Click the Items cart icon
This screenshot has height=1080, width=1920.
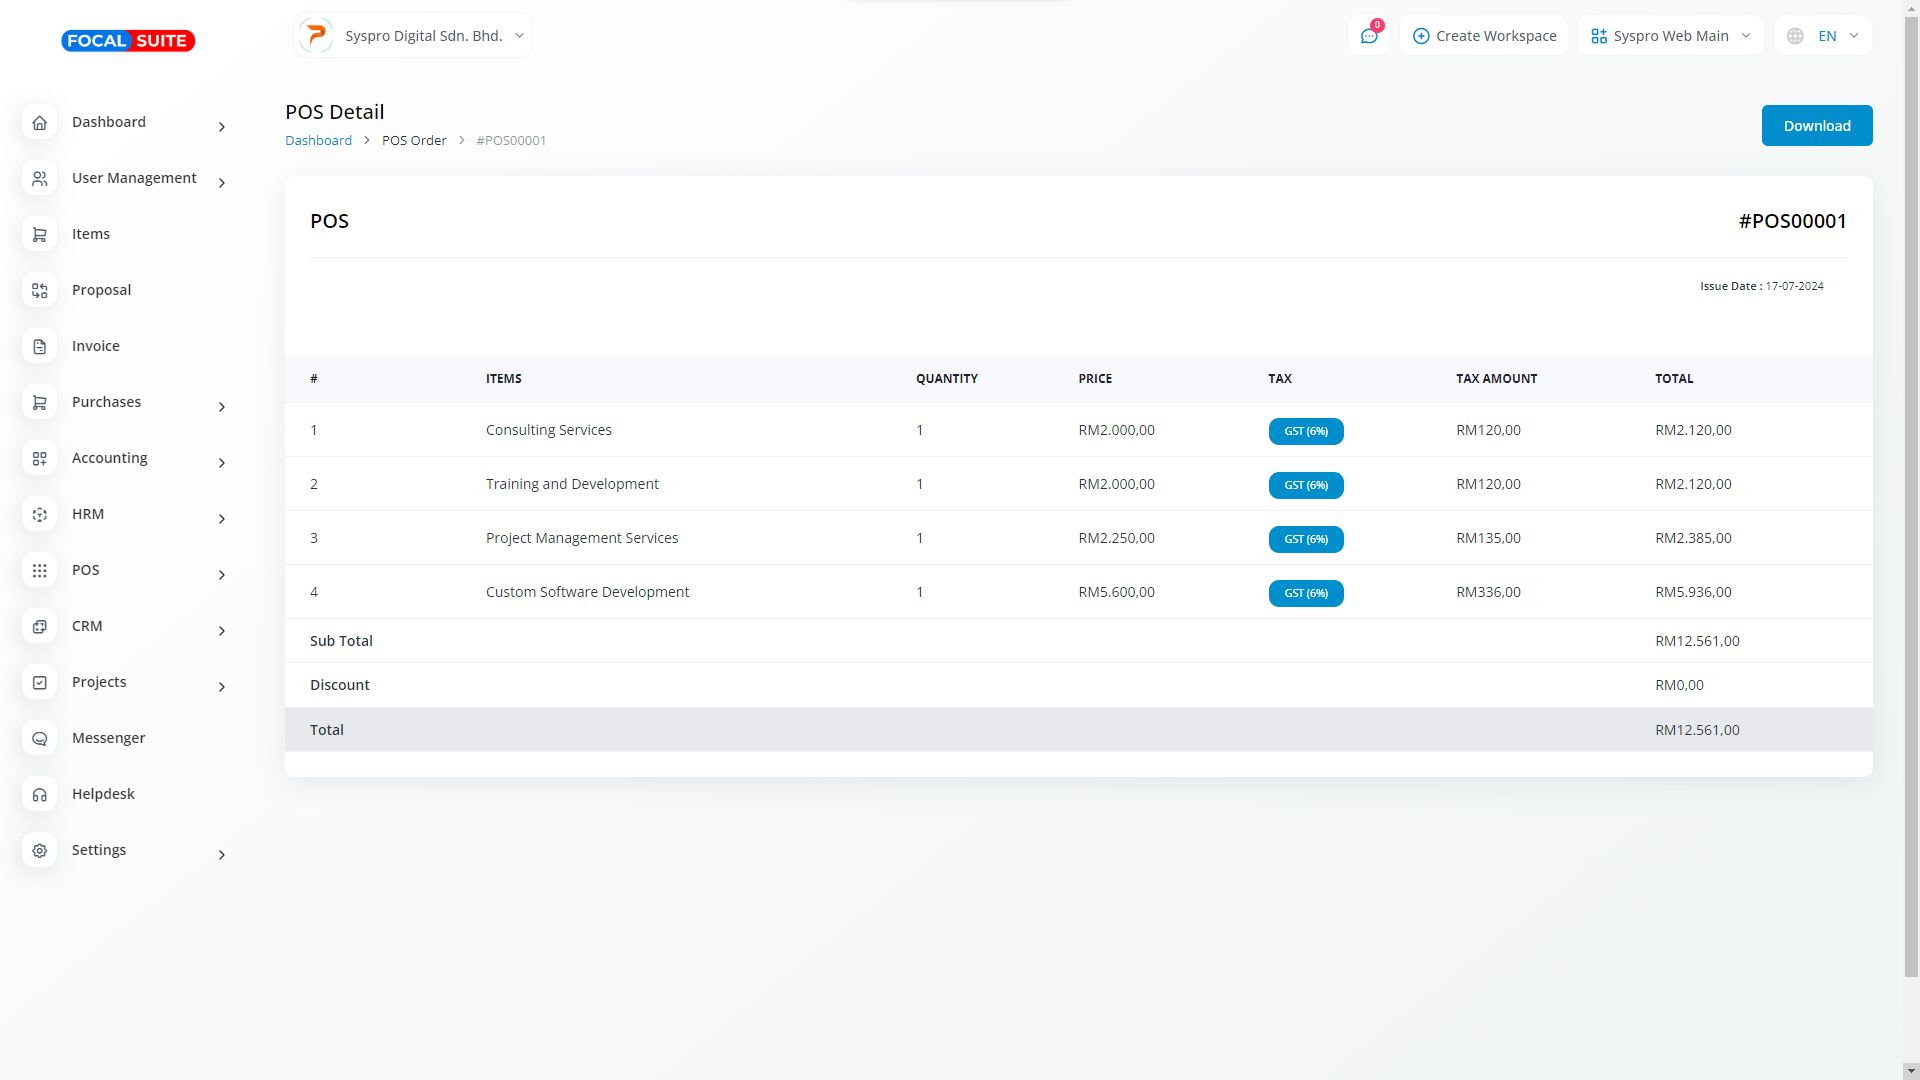[40, 235]
